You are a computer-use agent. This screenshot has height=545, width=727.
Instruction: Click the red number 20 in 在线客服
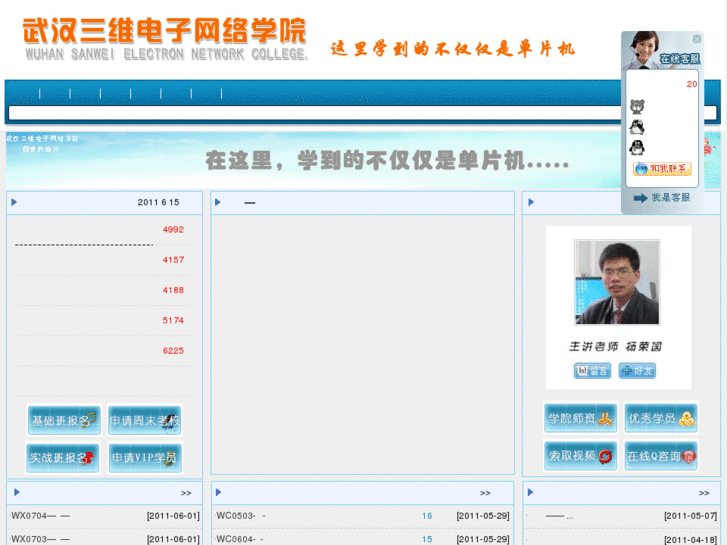pos(692,84)
